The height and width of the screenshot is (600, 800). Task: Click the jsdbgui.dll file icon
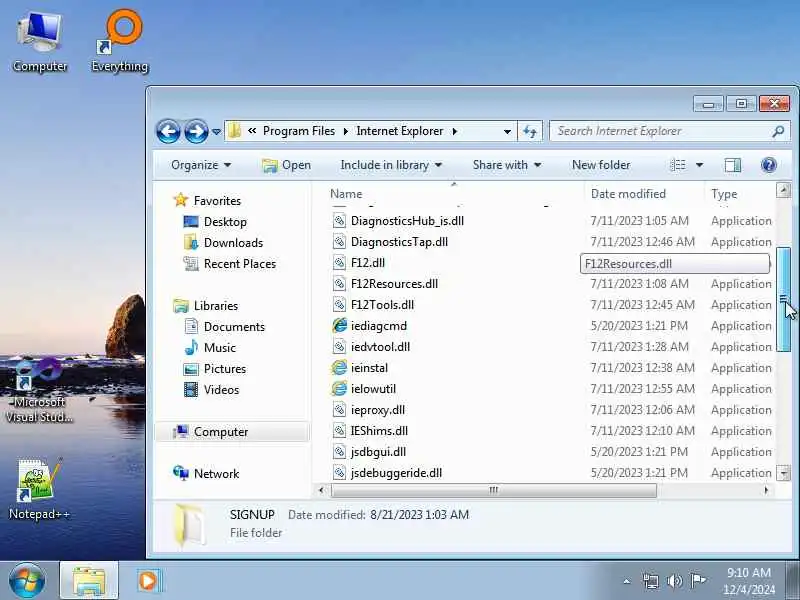pos(339,452)
